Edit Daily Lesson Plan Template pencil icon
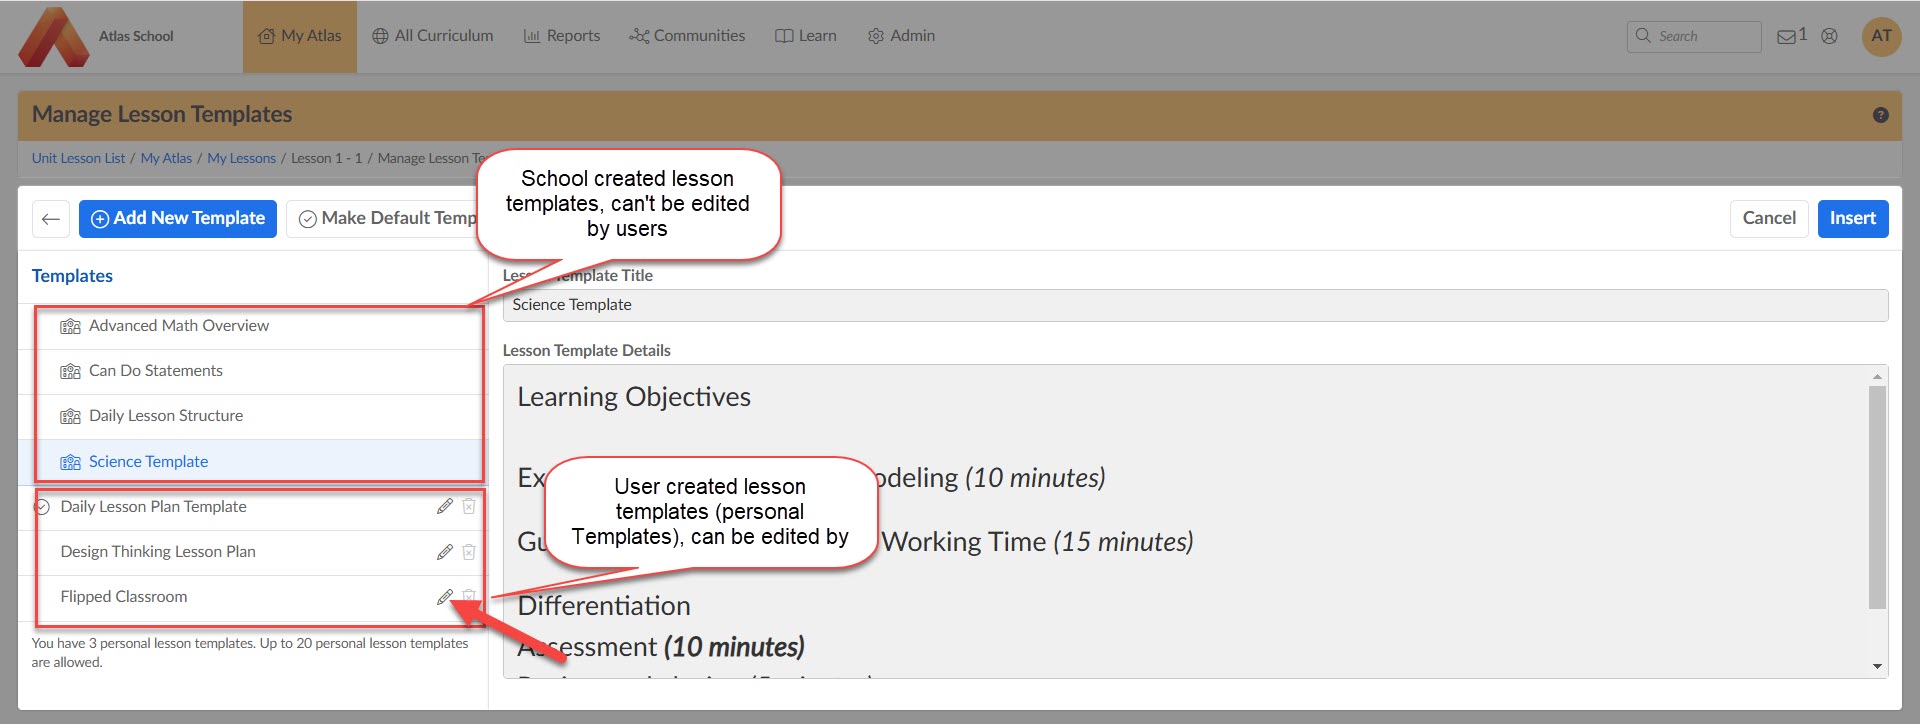Image resolution: width=1920 pixels, height=724 pixels. pyautogui.click(x=445, y=507)
